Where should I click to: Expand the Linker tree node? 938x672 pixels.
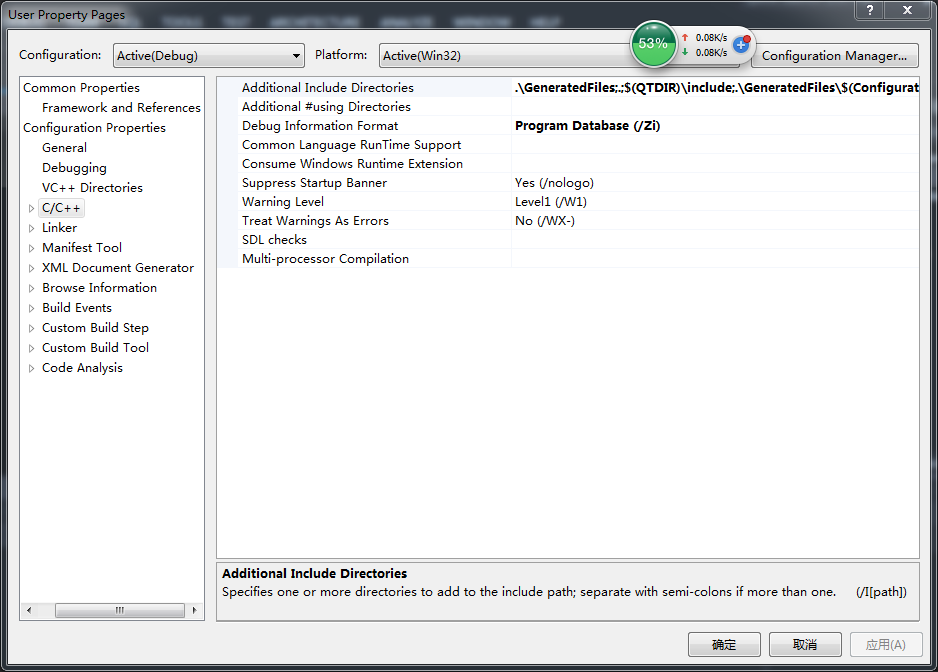(x=32, y=228)
